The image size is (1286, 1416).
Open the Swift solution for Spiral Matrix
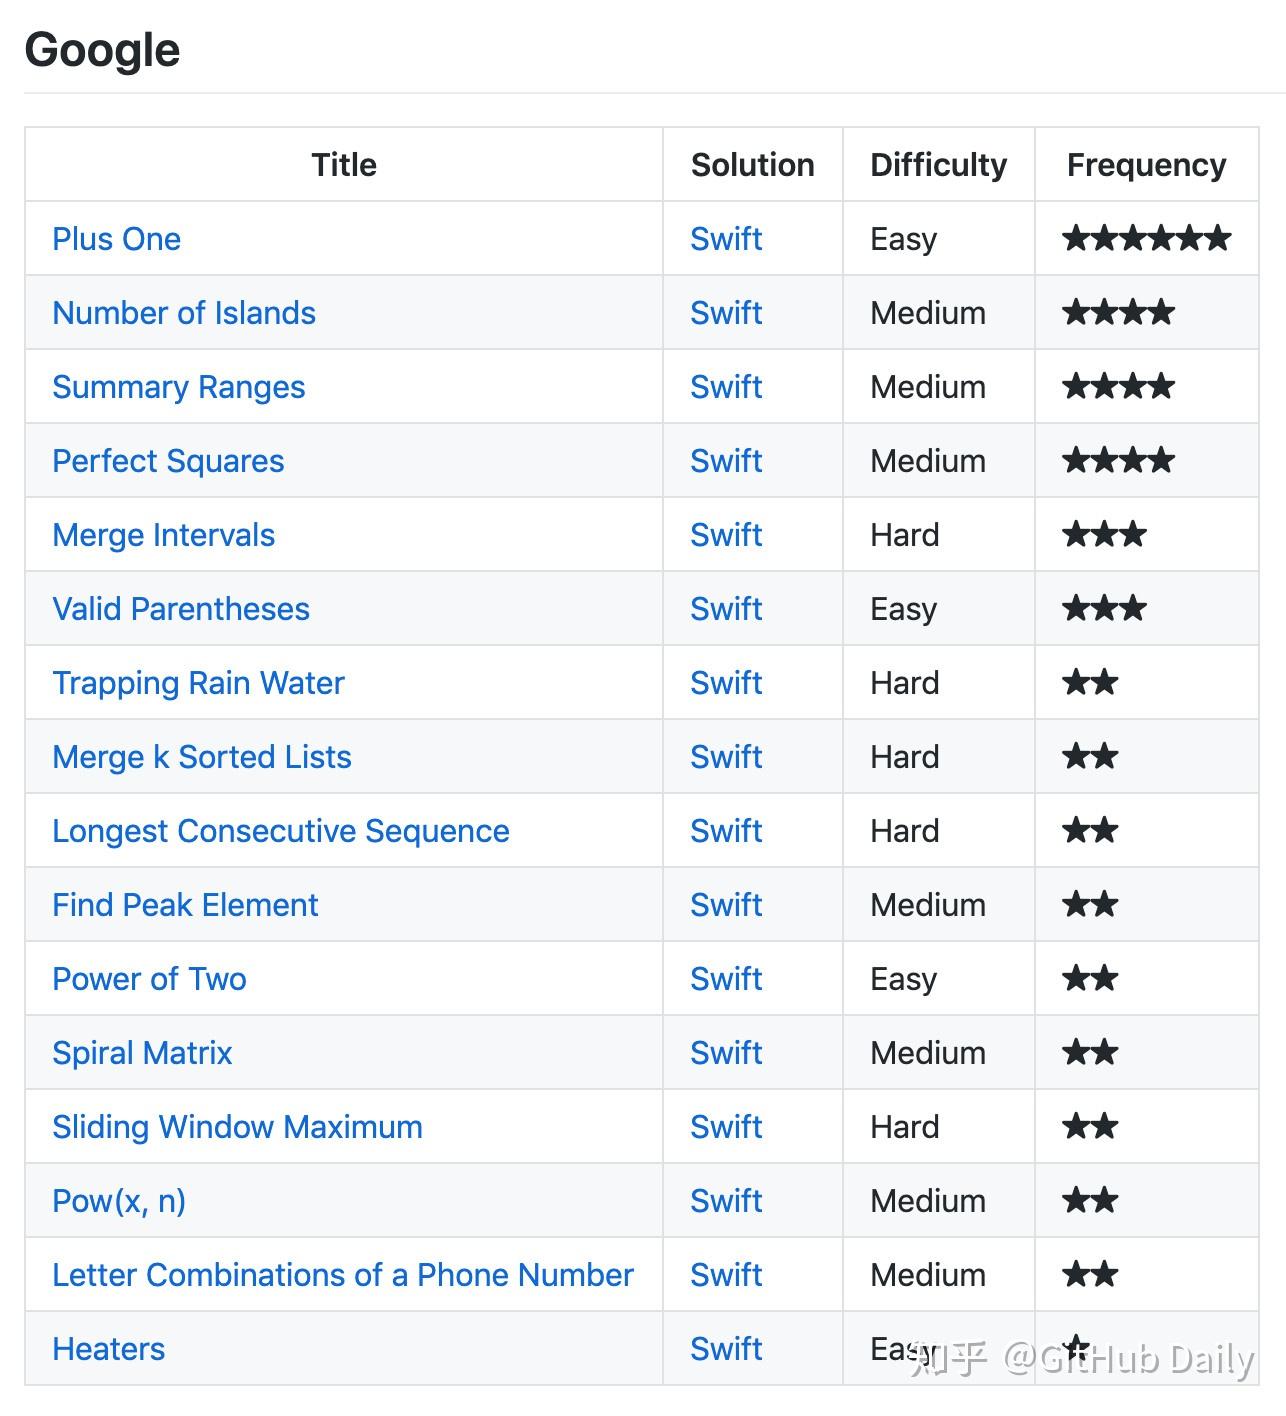point(726,1053)
